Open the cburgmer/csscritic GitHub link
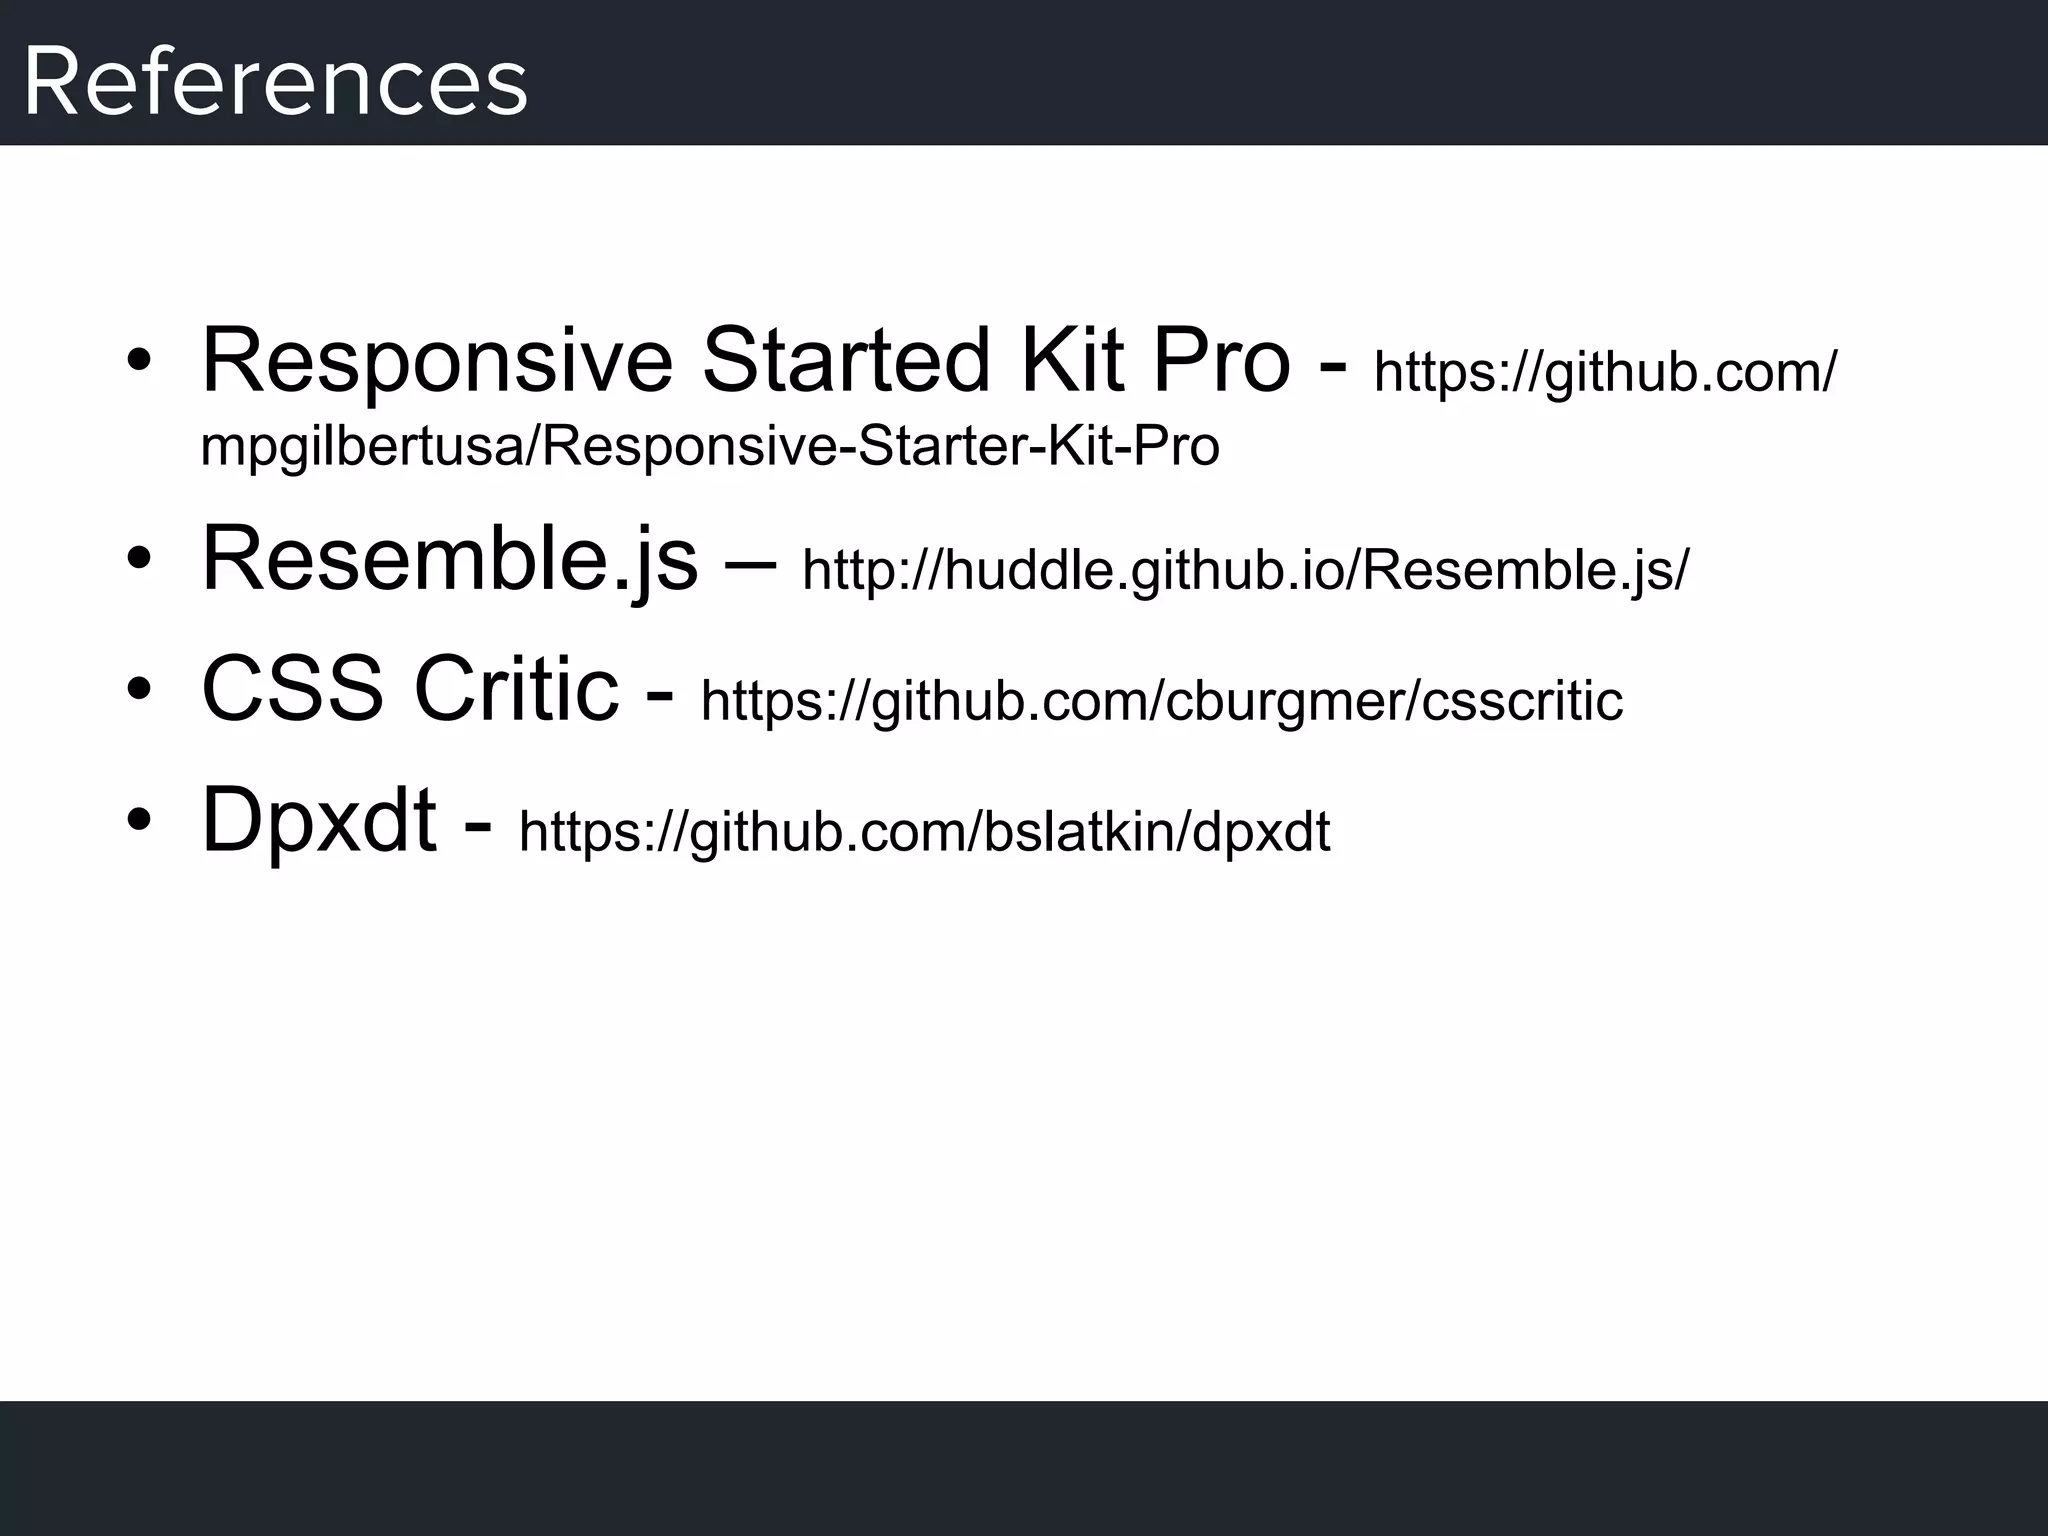This screenshot has height=1536, width=2048. 1161,700
